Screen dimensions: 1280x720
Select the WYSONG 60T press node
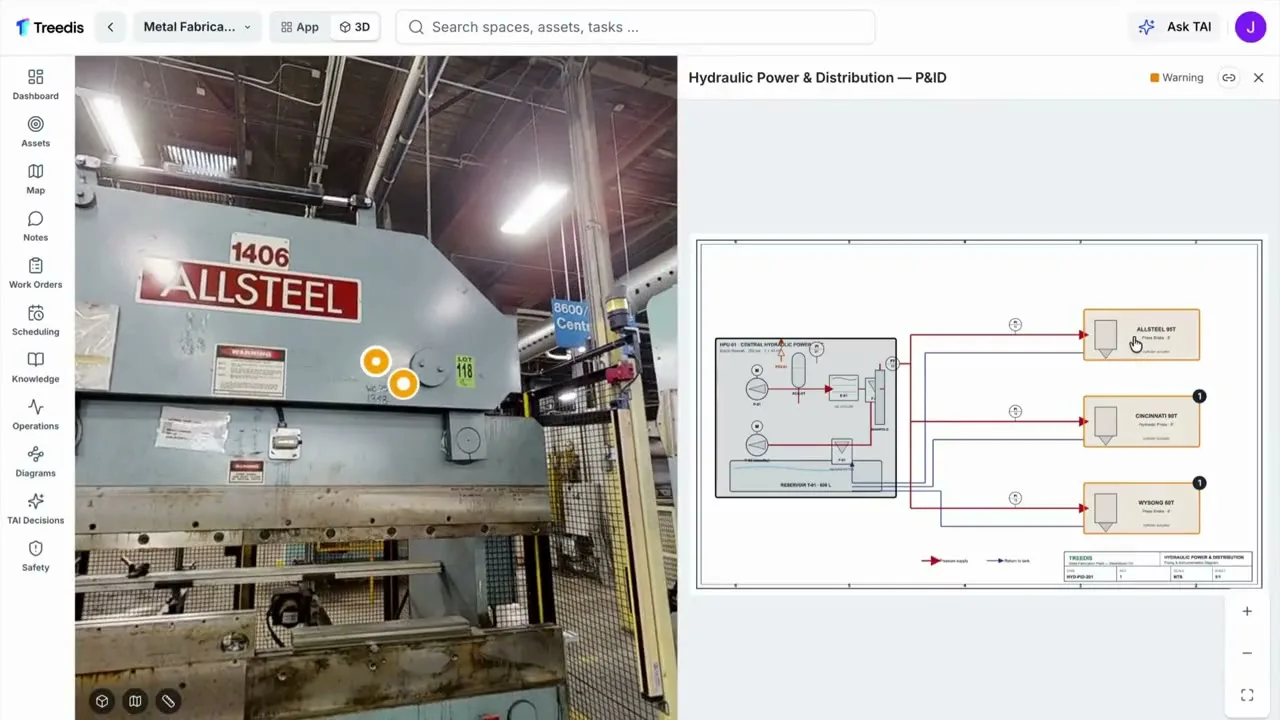1141,508
